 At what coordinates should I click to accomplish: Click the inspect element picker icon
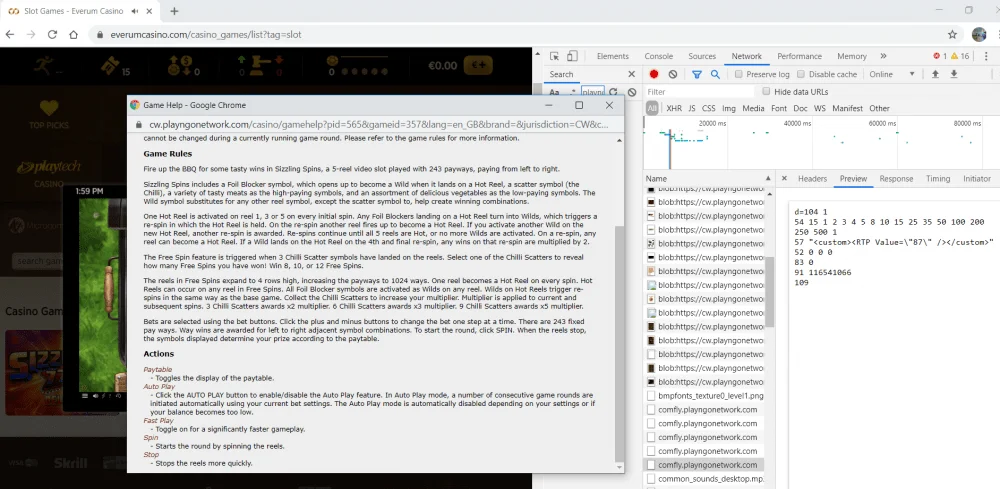click(x=554, y=56)
